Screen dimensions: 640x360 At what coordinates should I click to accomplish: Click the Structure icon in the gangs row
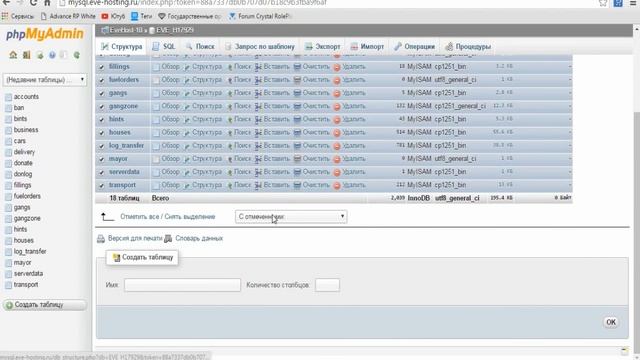pyautogui.click(x=187, y=93)
